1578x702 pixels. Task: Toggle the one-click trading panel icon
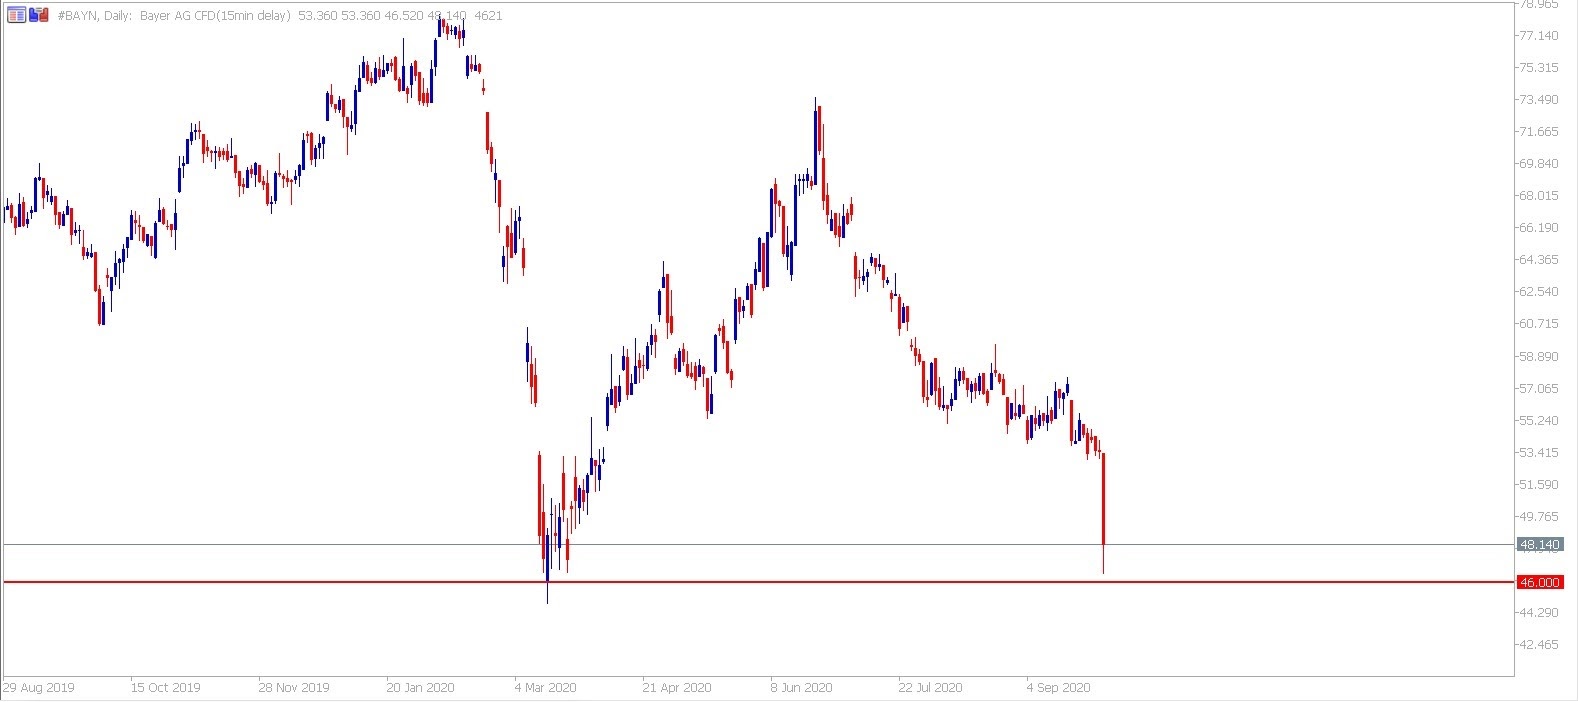tap(39, 15)
